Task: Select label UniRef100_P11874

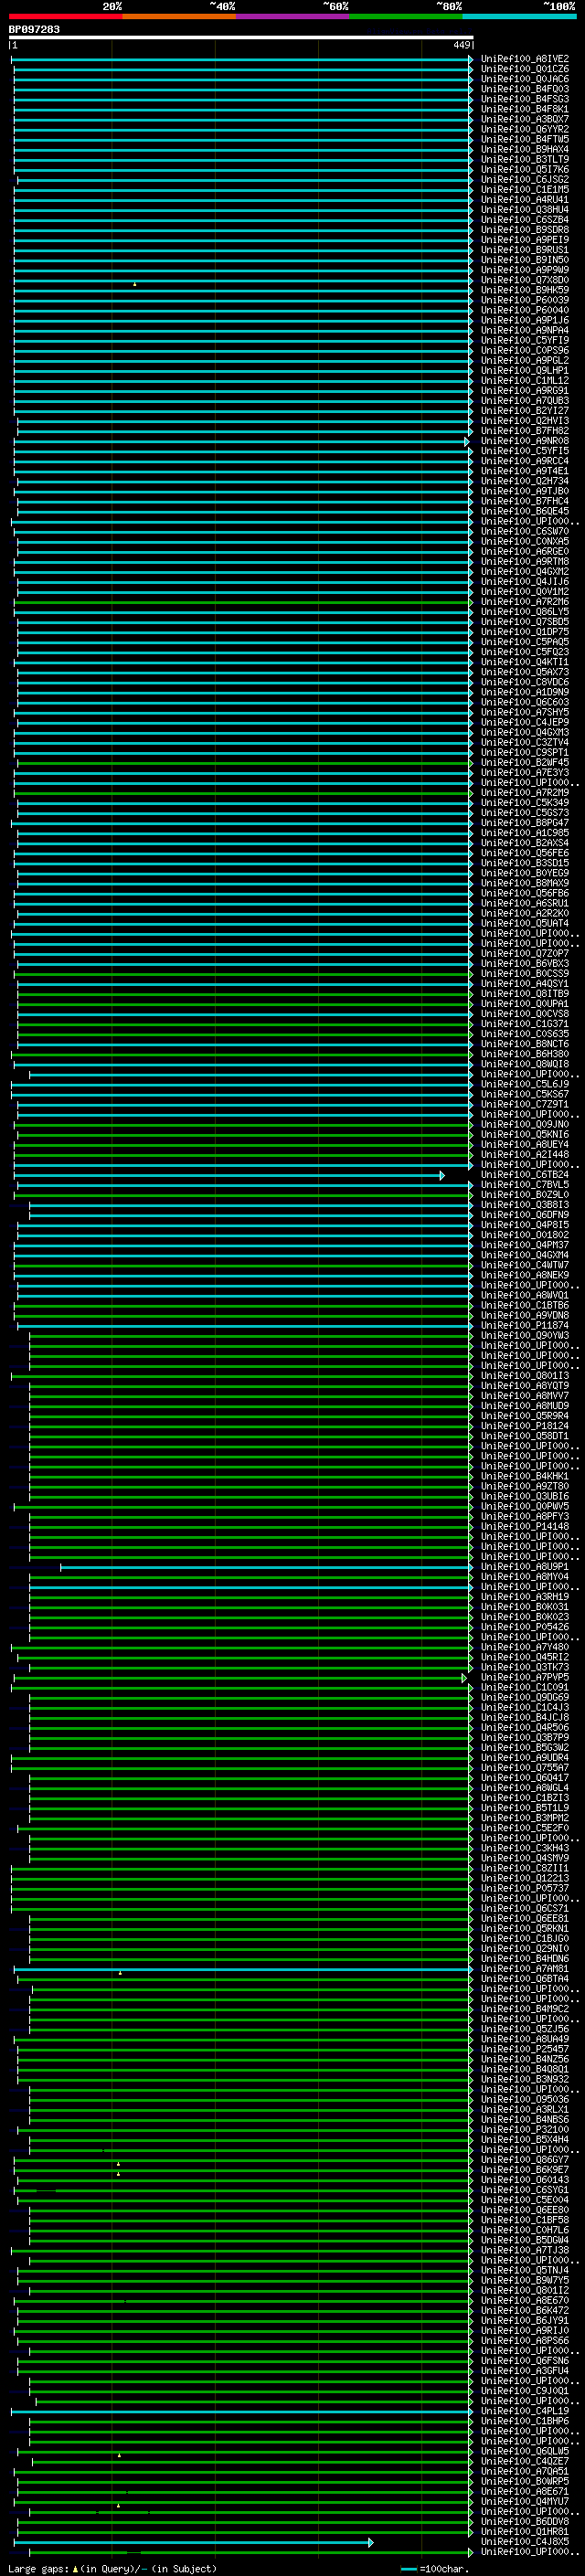Action: (x=524, y=1326)
